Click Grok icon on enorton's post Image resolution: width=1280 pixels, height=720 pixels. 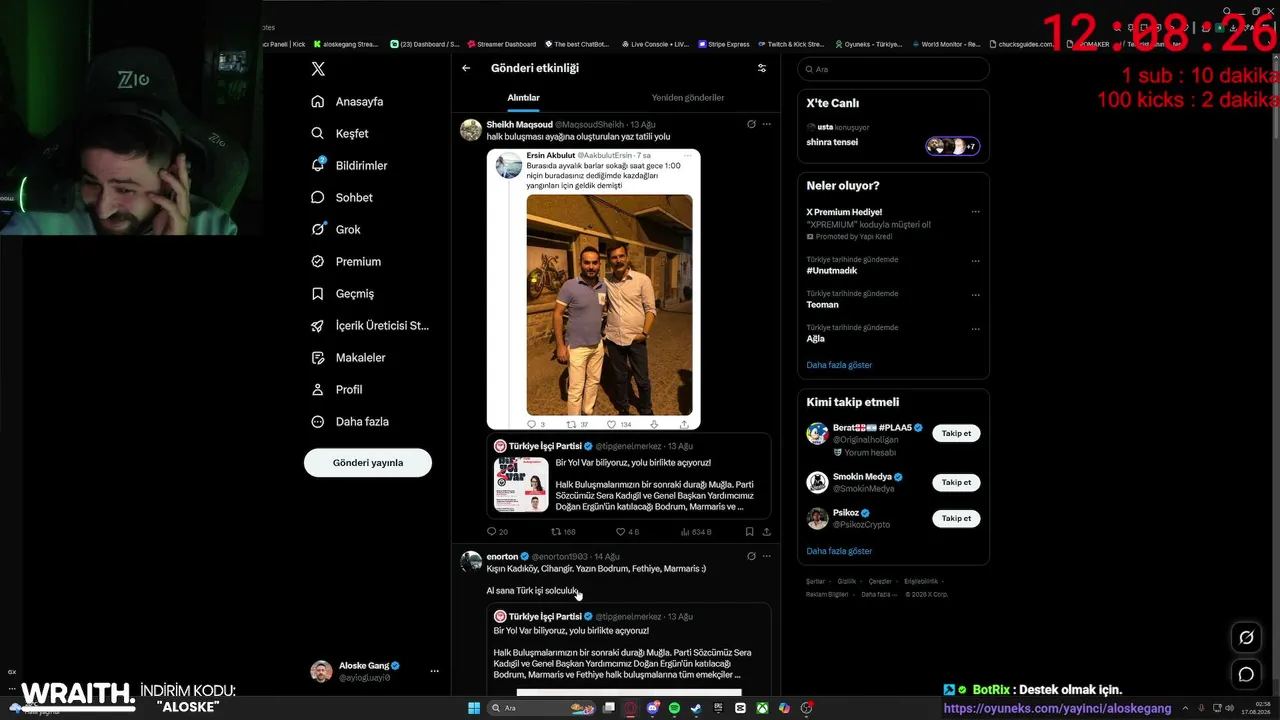click(751, 556)
